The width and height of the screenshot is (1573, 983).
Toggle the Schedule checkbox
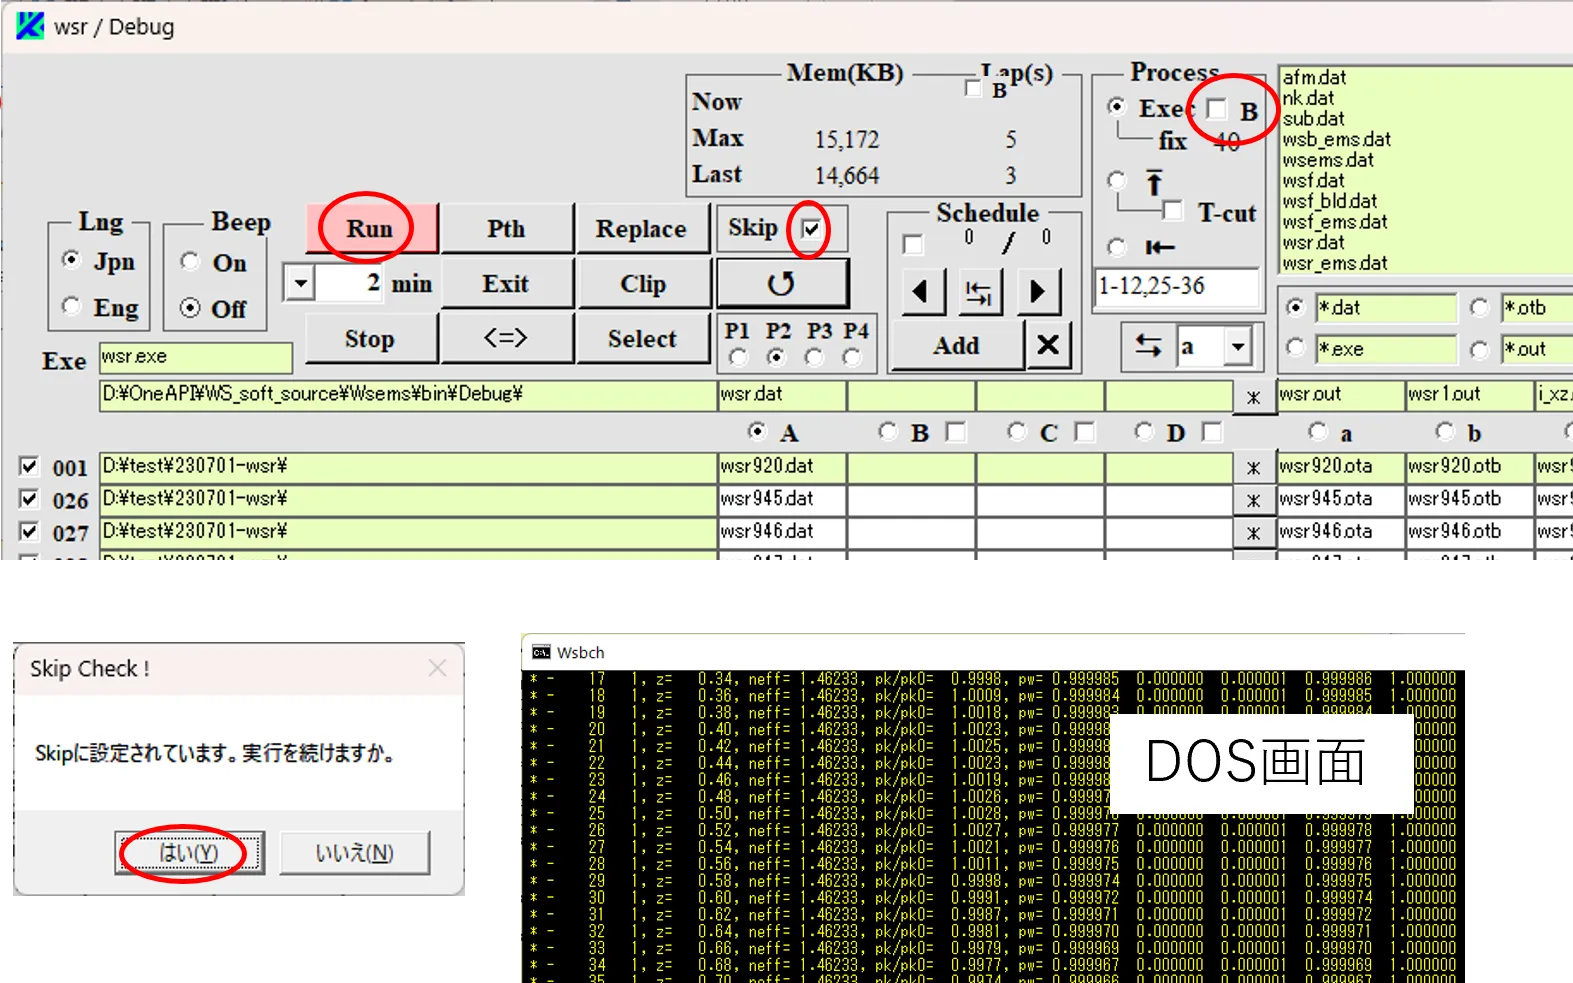pos(912,244)
